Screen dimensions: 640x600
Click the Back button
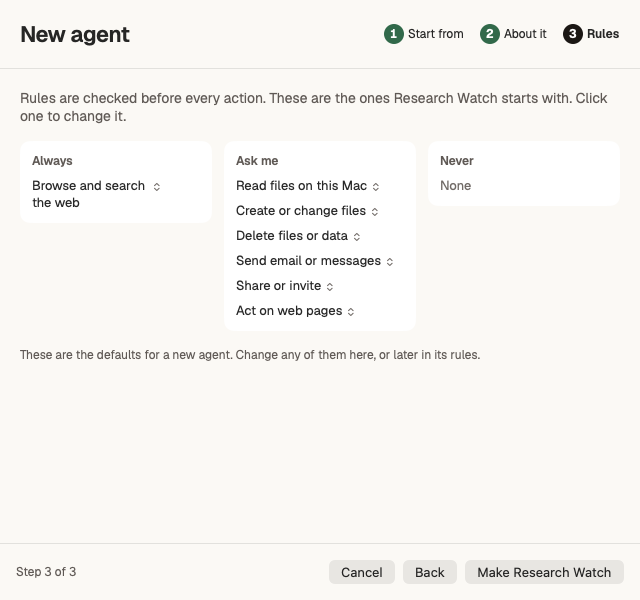pos(430,572)
